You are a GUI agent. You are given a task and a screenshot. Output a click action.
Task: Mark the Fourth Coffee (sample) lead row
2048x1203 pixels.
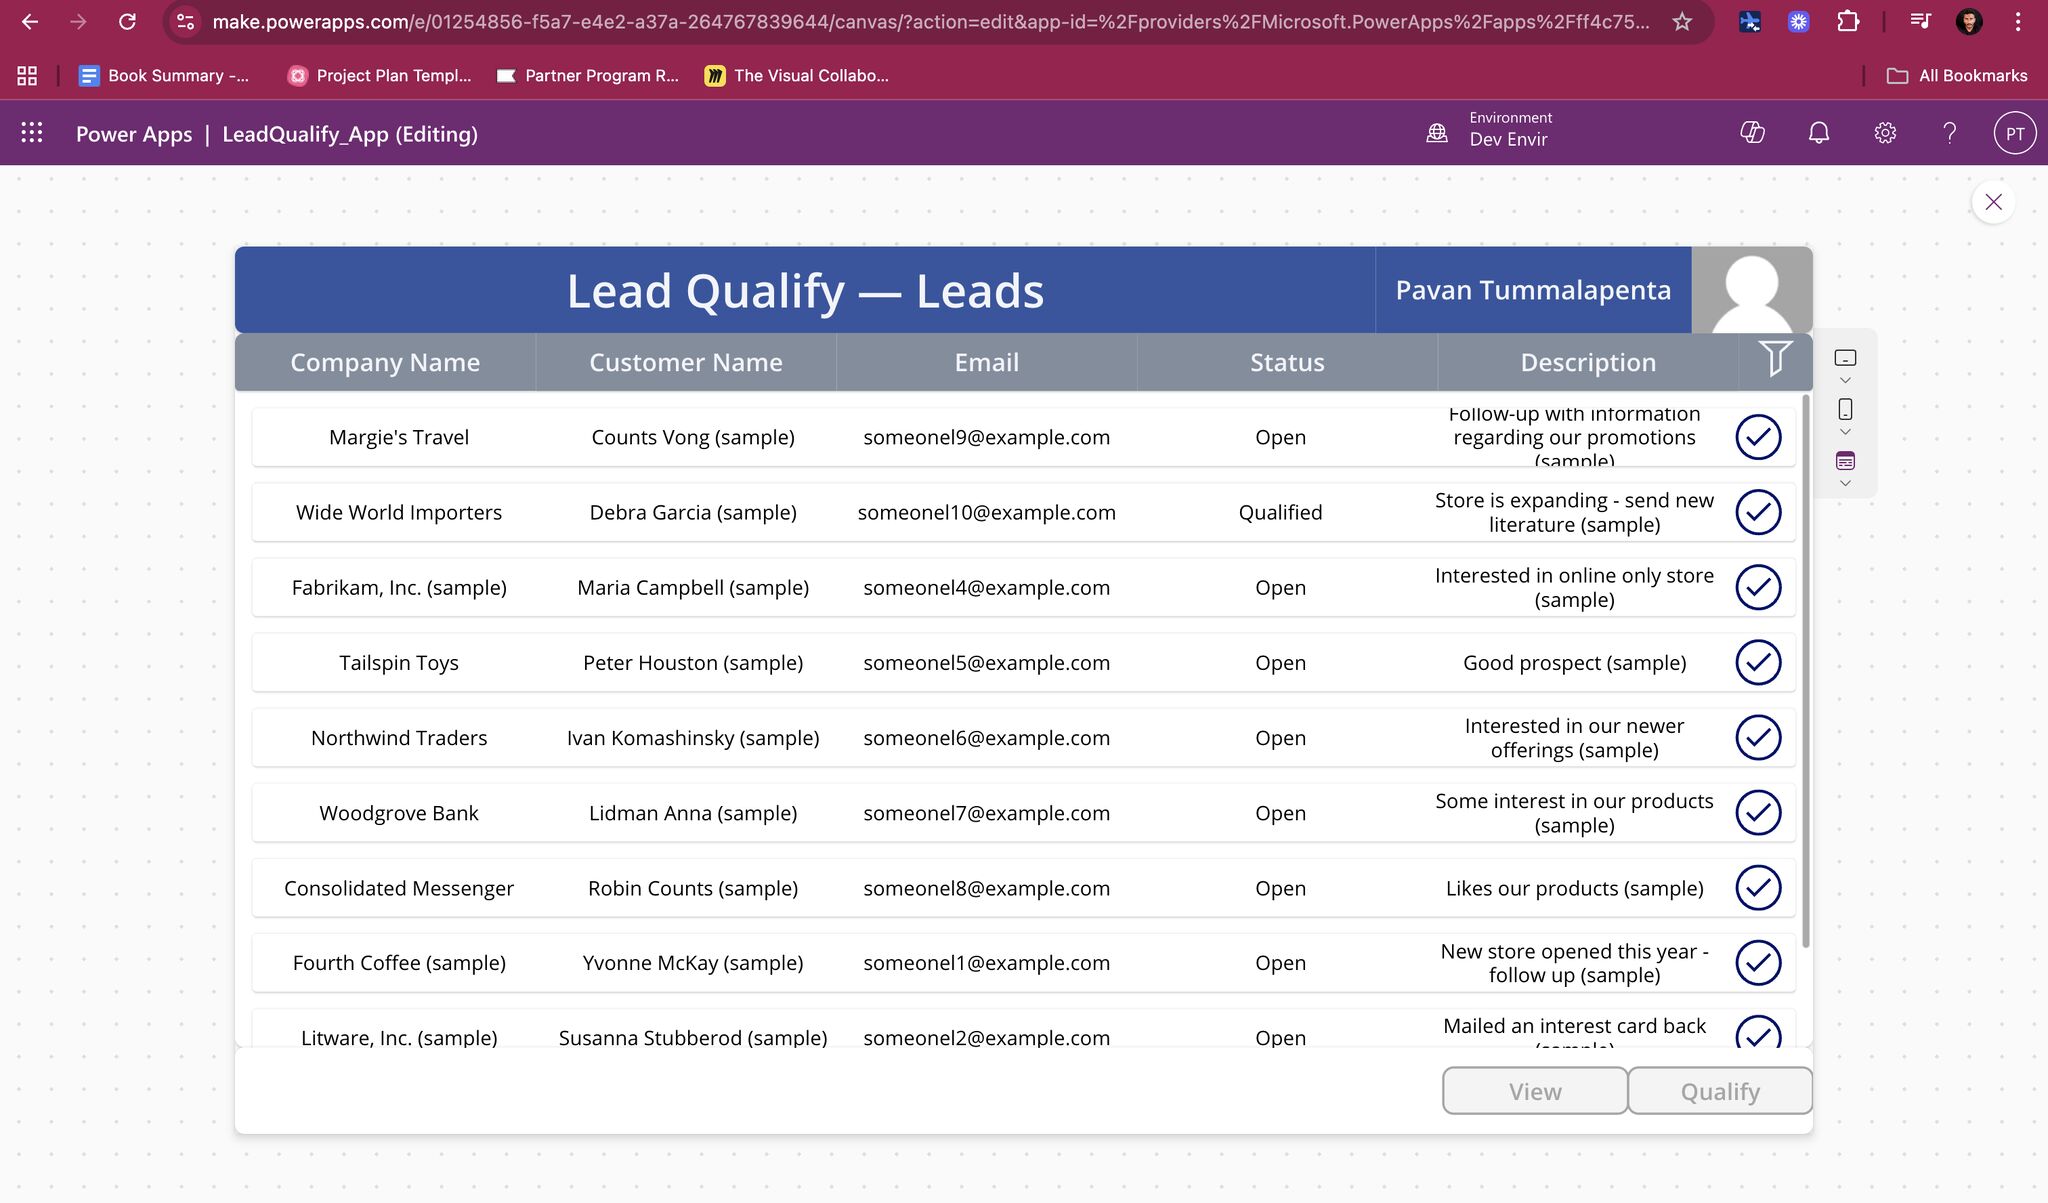tap(1760, 962)
